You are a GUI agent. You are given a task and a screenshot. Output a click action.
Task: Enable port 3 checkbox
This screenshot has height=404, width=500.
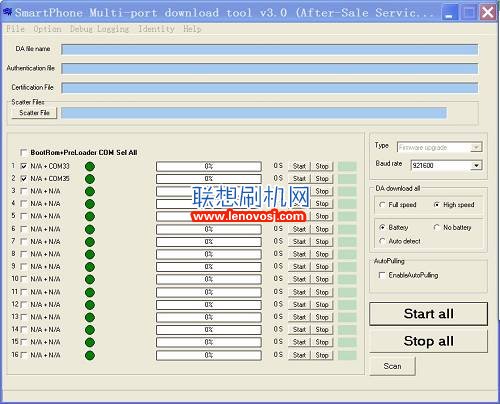(24, 191)
